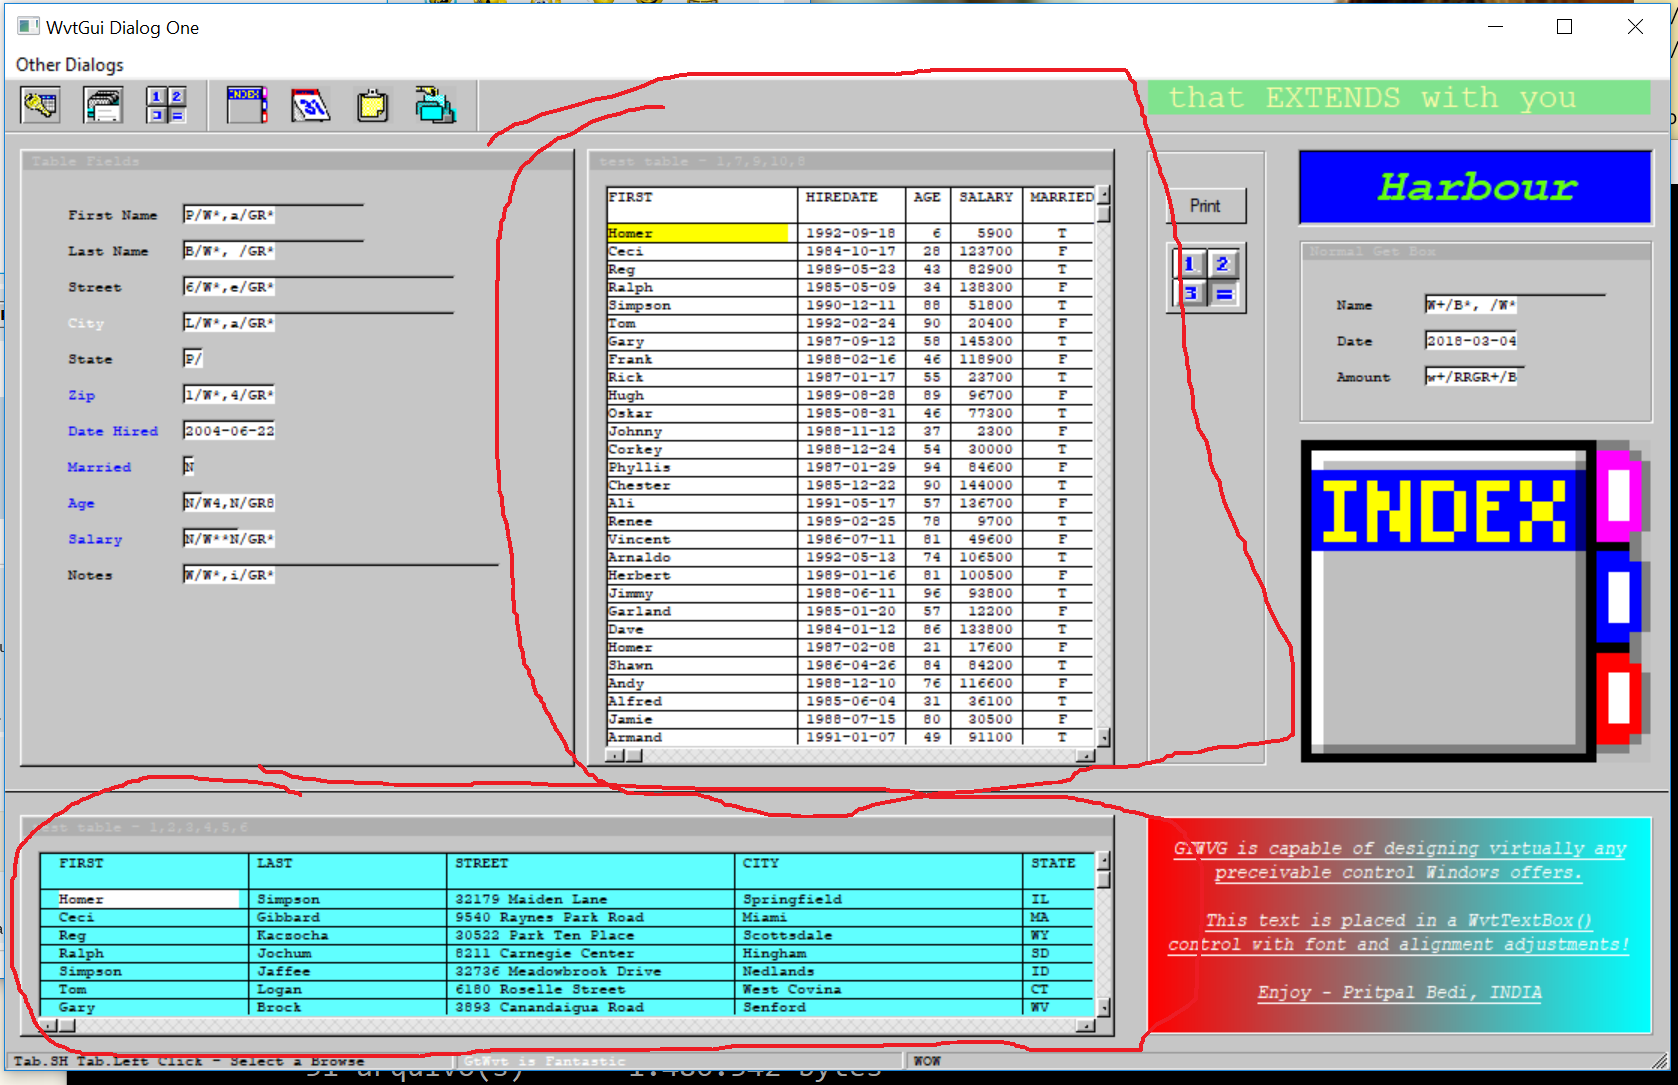Click the West Covina city cell
The width and height of the screenshot is (1678, 1085).
878,989
